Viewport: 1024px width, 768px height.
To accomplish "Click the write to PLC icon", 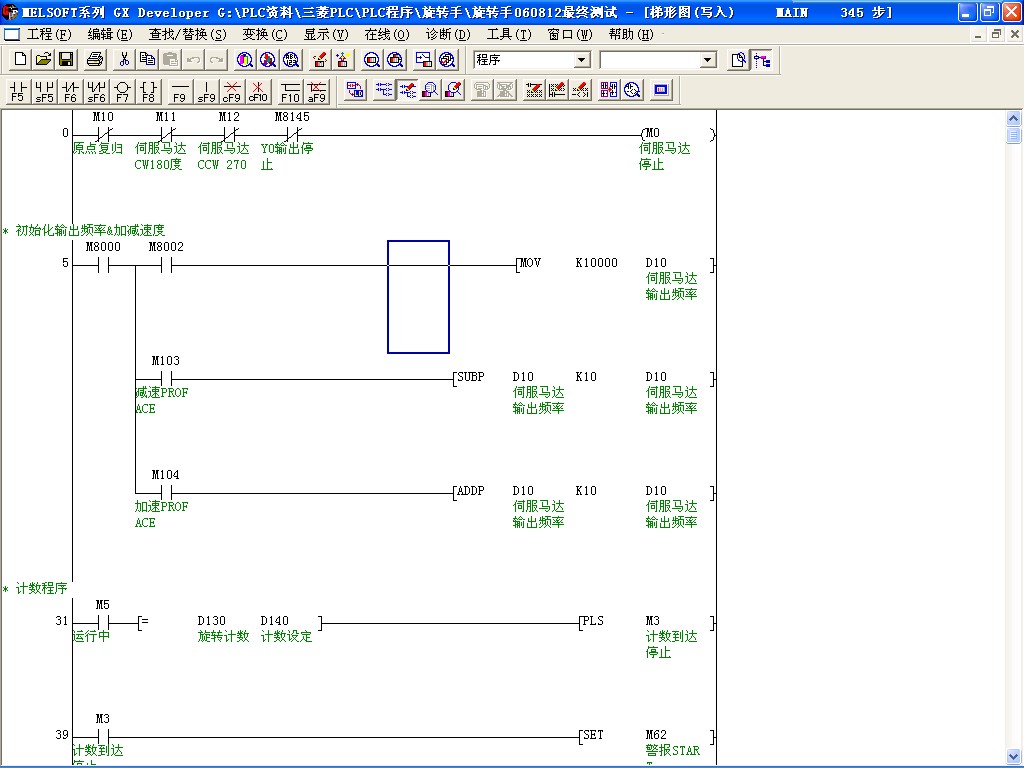I will coord(319,60).
